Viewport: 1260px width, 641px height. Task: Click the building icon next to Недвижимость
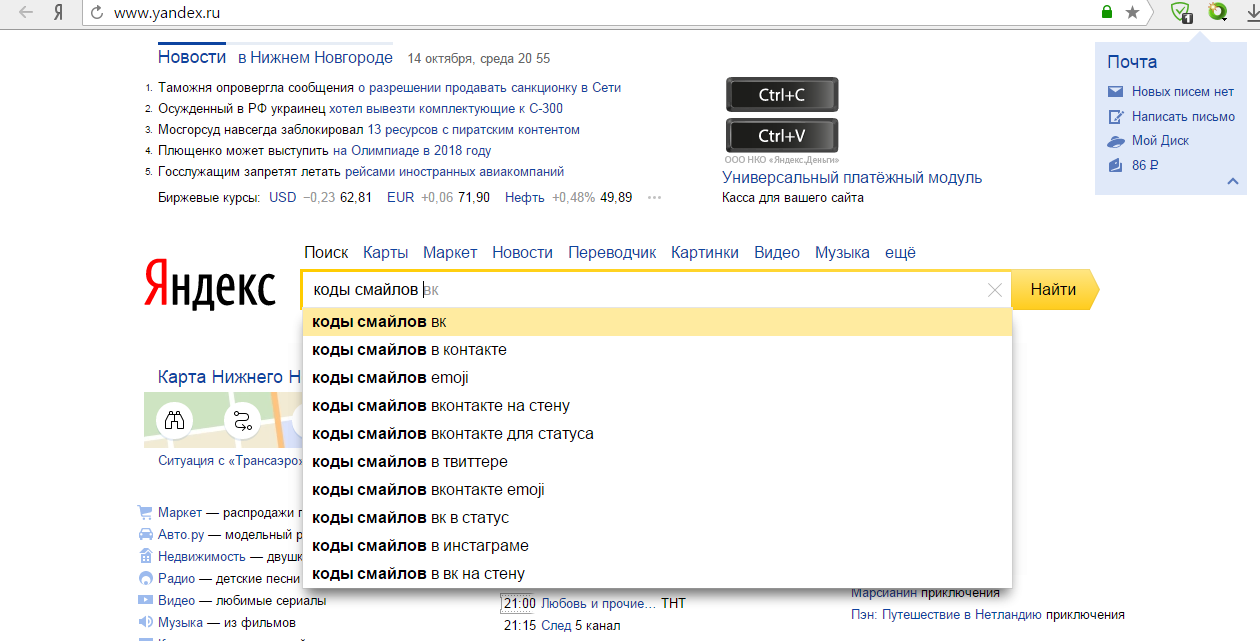[x=146, y=556]
